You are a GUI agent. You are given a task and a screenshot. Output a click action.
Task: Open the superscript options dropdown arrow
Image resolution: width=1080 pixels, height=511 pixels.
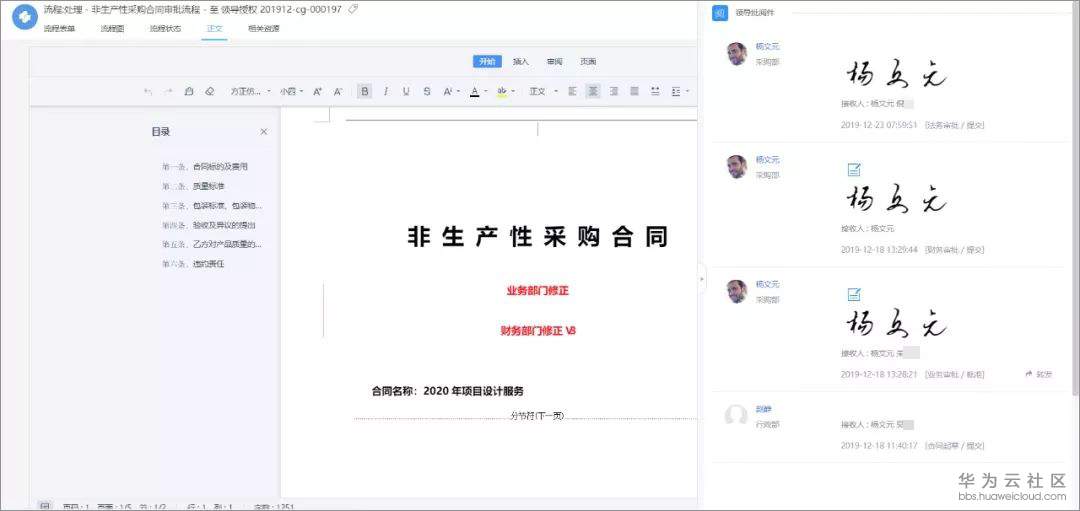click(458, 91)
